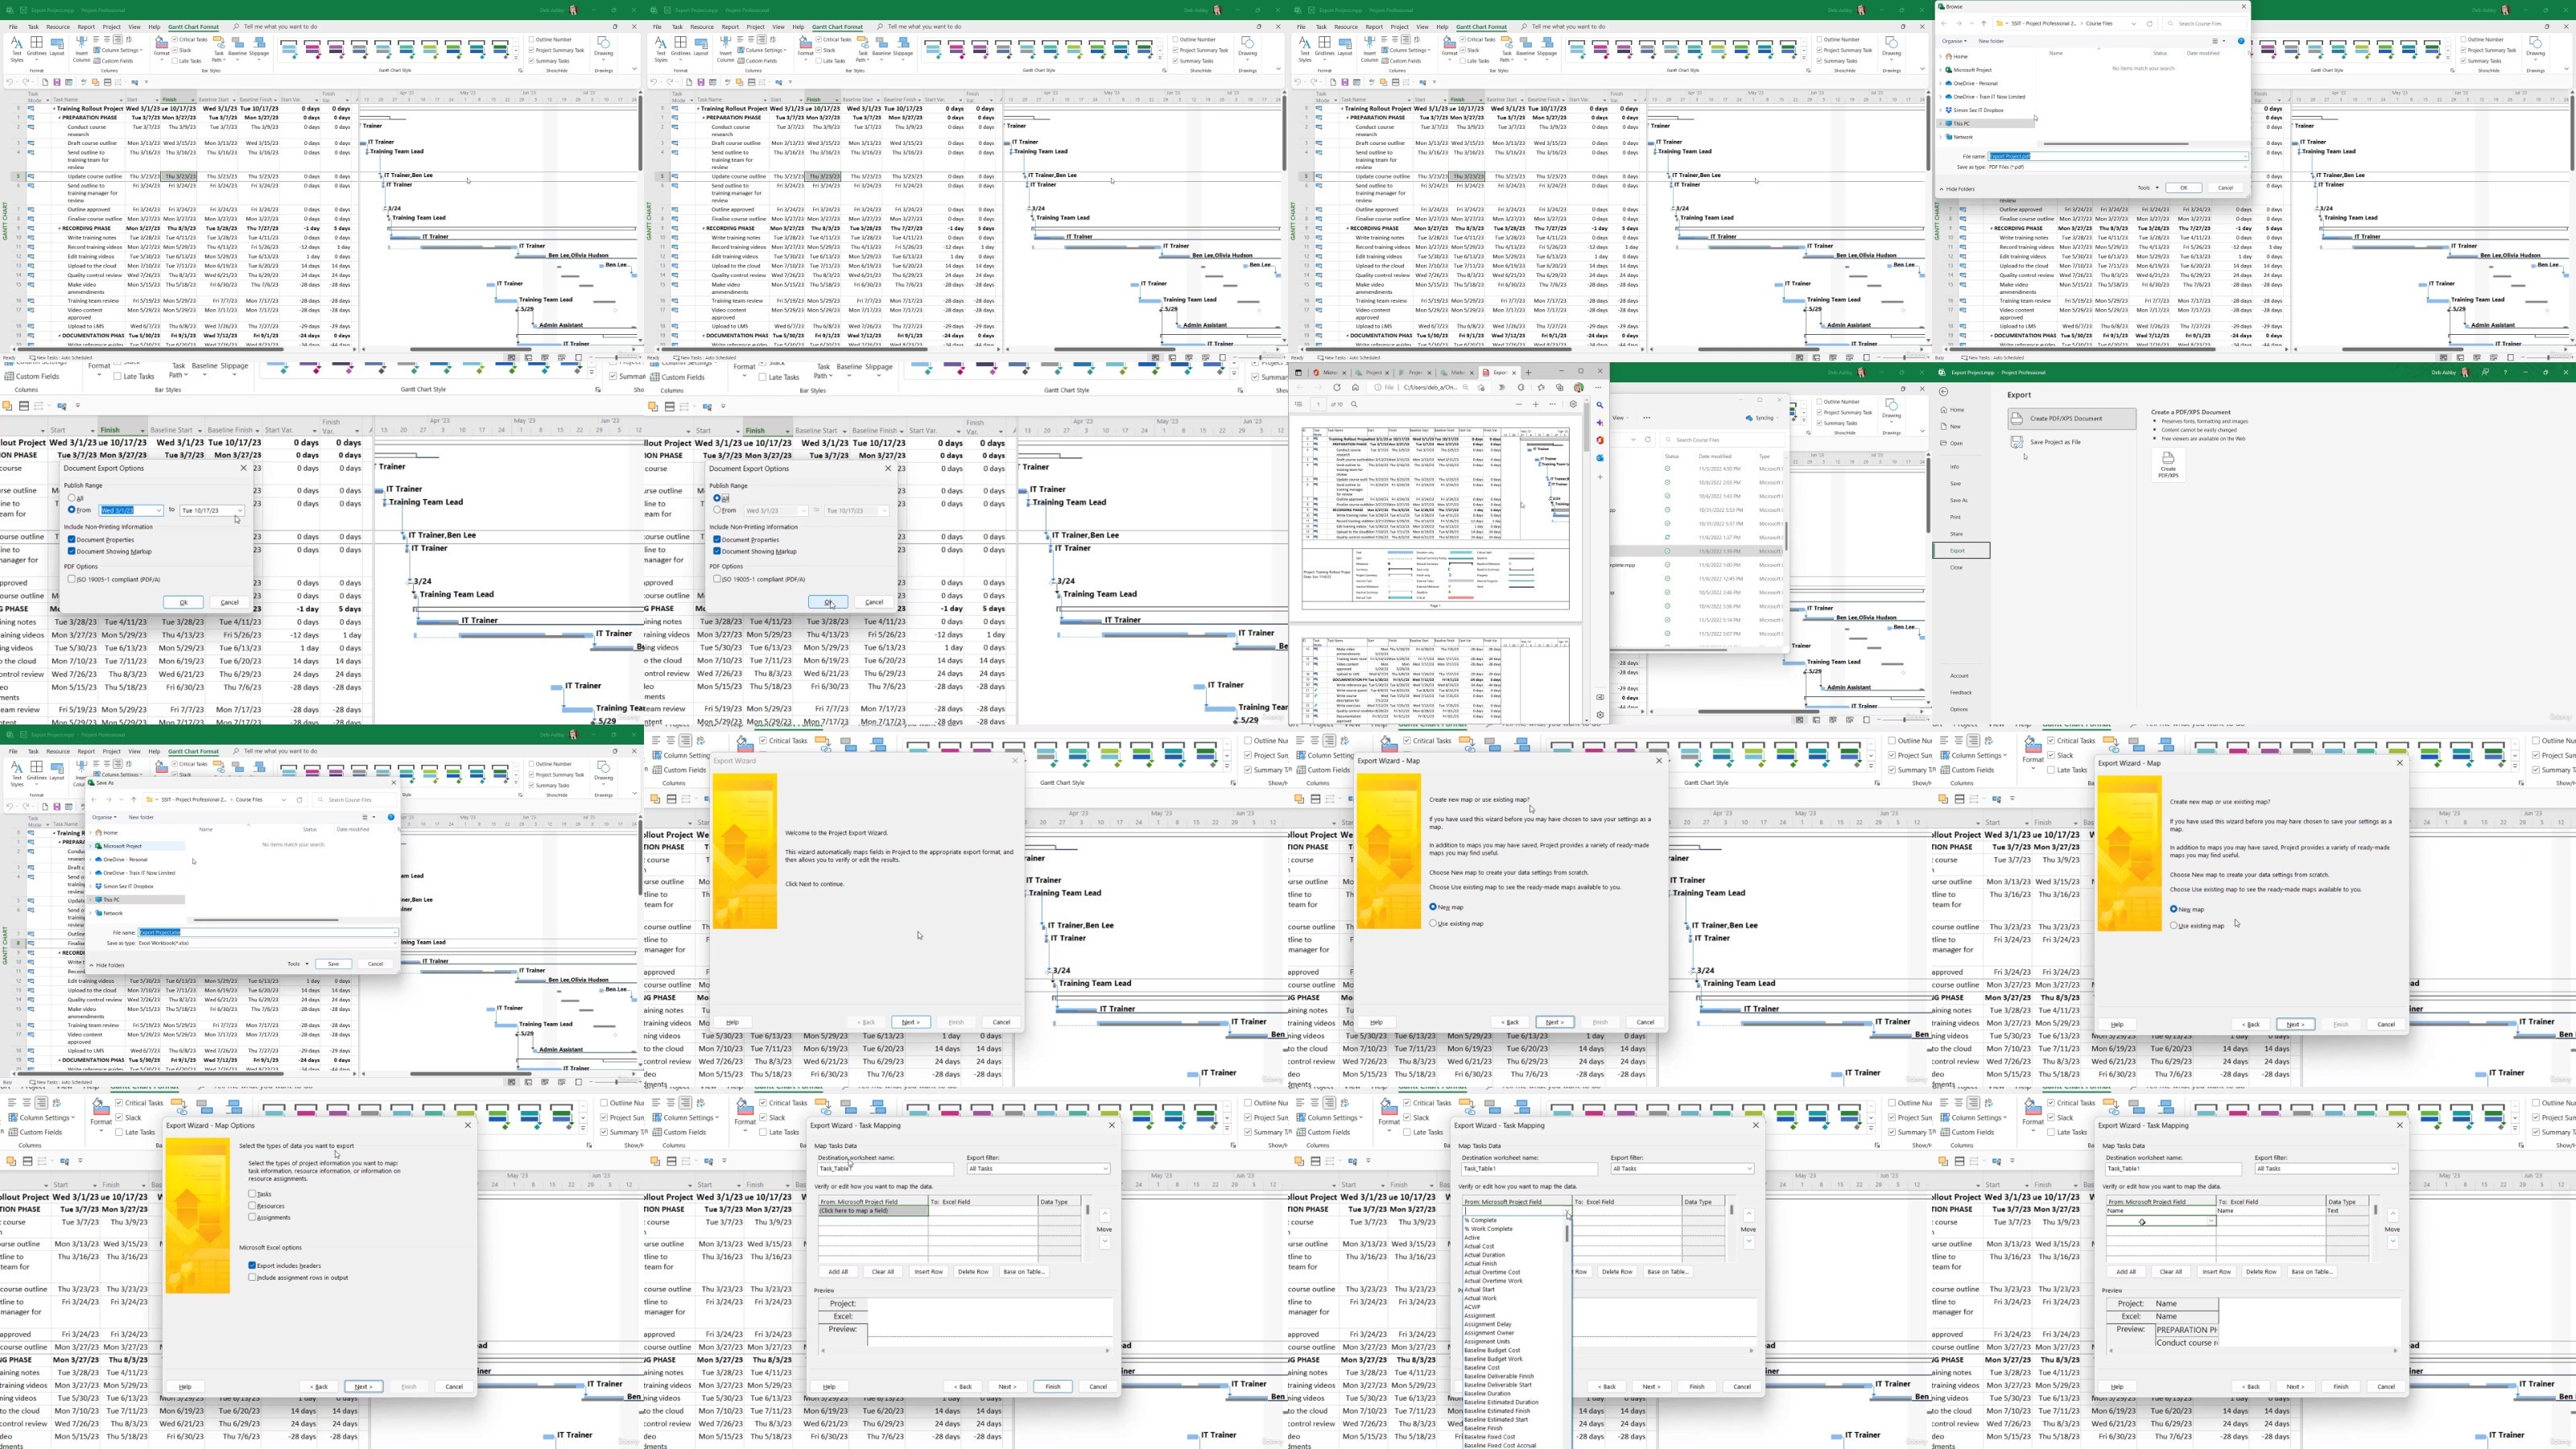Screen dimensions: 2576x1449
Task: Open new browser tab with plus icon
Action: (x=1527, y=372)
